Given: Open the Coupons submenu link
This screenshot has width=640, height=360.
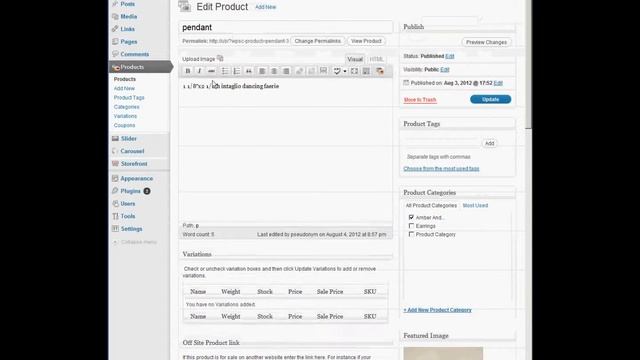Looking at the screenshot, I should [124, 126].
